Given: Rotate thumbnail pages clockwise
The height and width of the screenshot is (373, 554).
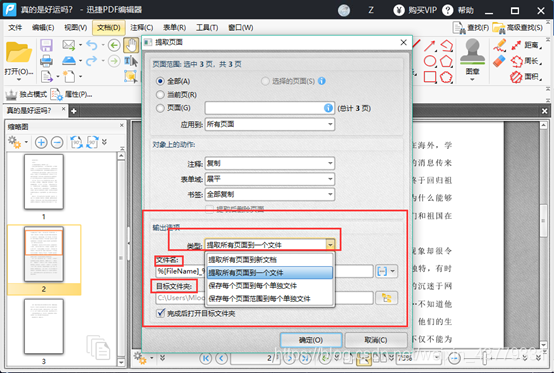Looking at the screenshot, I should click(x=92, y=142).
